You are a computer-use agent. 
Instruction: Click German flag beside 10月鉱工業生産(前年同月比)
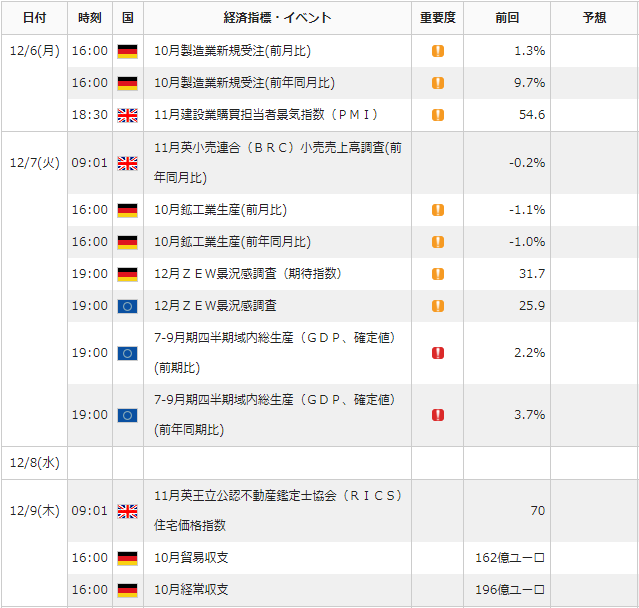(x=128, y=242)
